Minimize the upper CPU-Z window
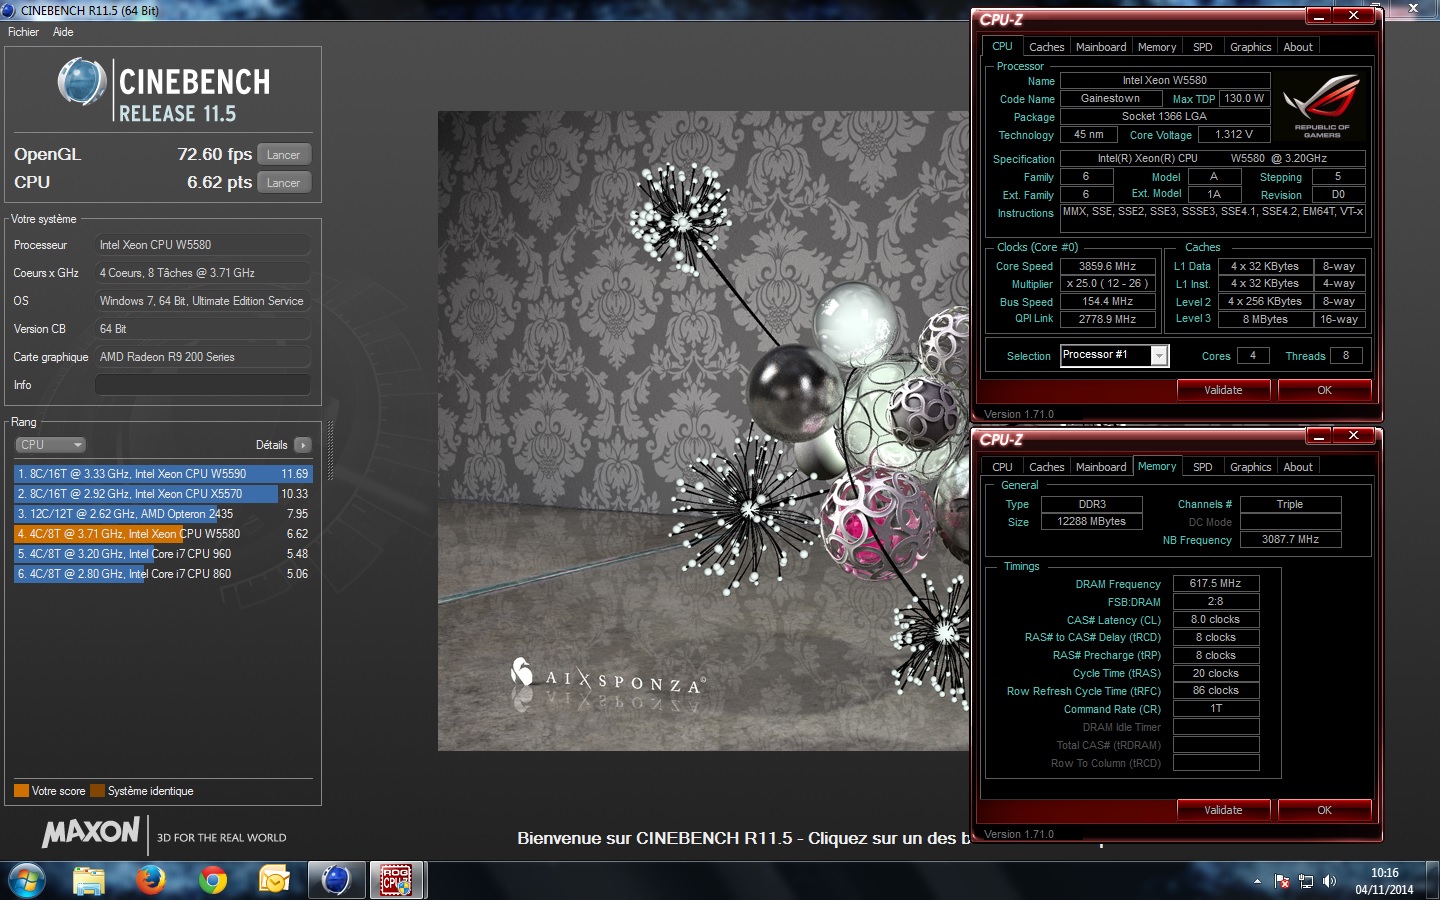The width and height of the screenshot is (1440, 900). 1319,16
